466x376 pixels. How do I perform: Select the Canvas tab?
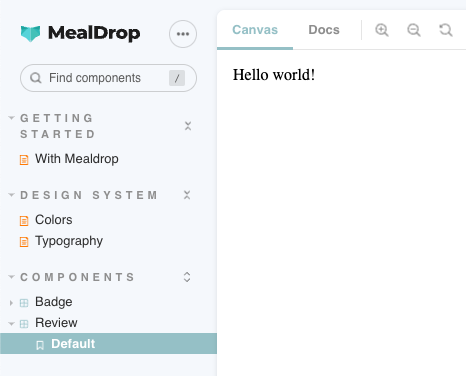click(x=255, y=30)
